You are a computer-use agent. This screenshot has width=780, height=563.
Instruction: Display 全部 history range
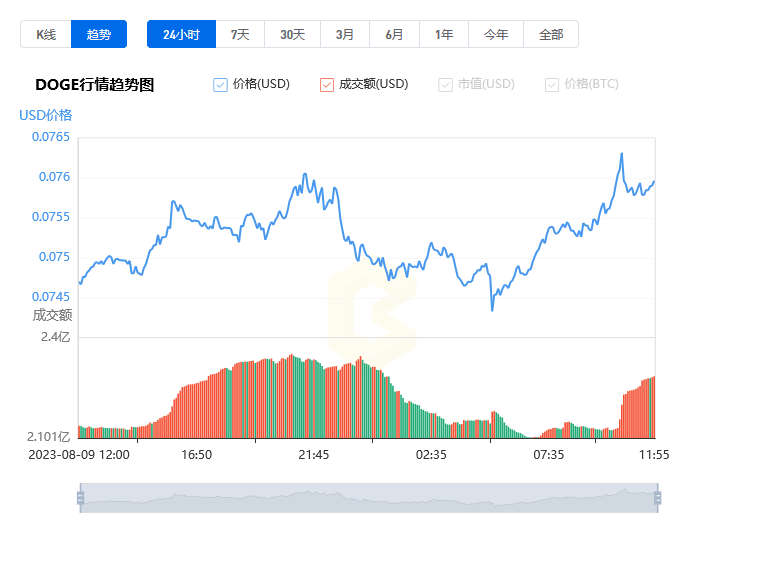tap(551, 34)
